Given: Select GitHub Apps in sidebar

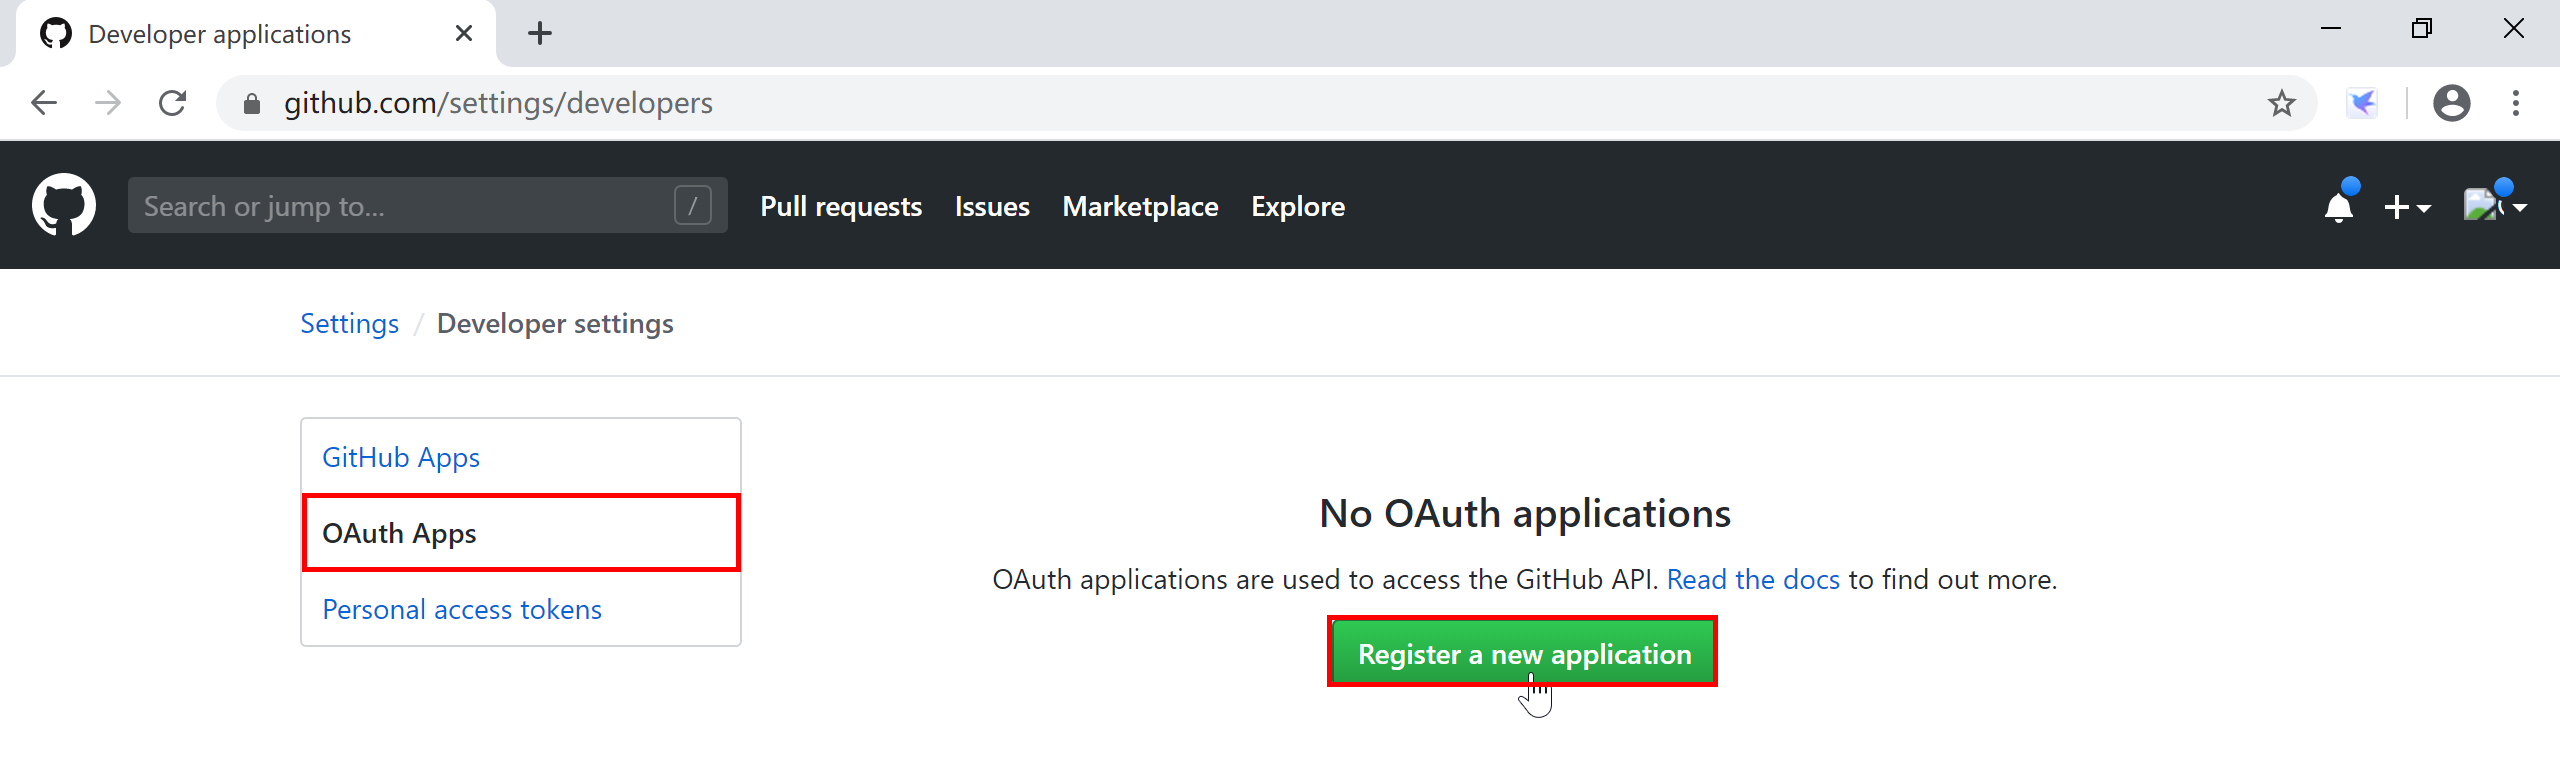Looking at the screenshot, I should click(x=400, y=457).
